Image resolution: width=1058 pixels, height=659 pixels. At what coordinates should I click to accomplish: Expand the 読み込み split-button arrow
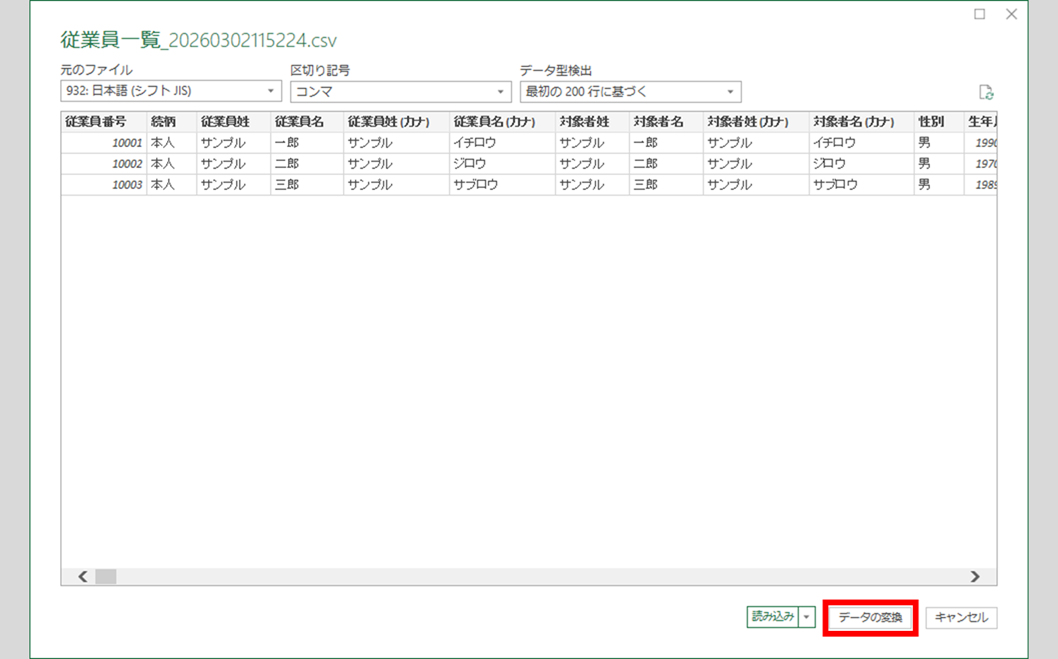point(808,617)
